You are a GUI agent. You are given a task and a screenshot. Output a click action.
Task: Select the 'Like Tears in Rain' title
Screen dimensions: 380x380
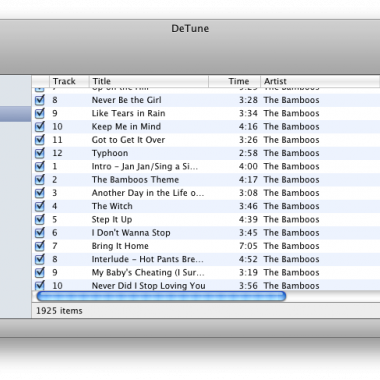coord(128,113)
